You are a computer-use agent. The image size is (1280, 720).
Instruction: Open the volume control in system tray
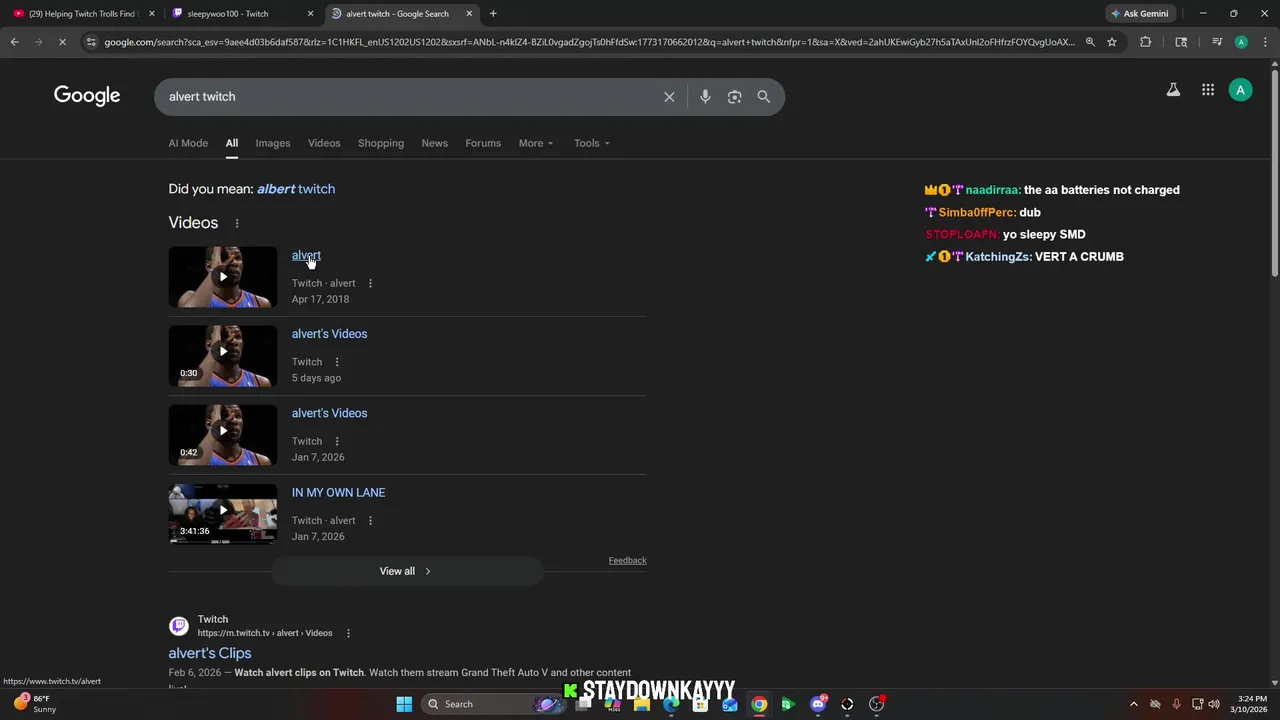pyautogui.click(x=1214, y=704)
